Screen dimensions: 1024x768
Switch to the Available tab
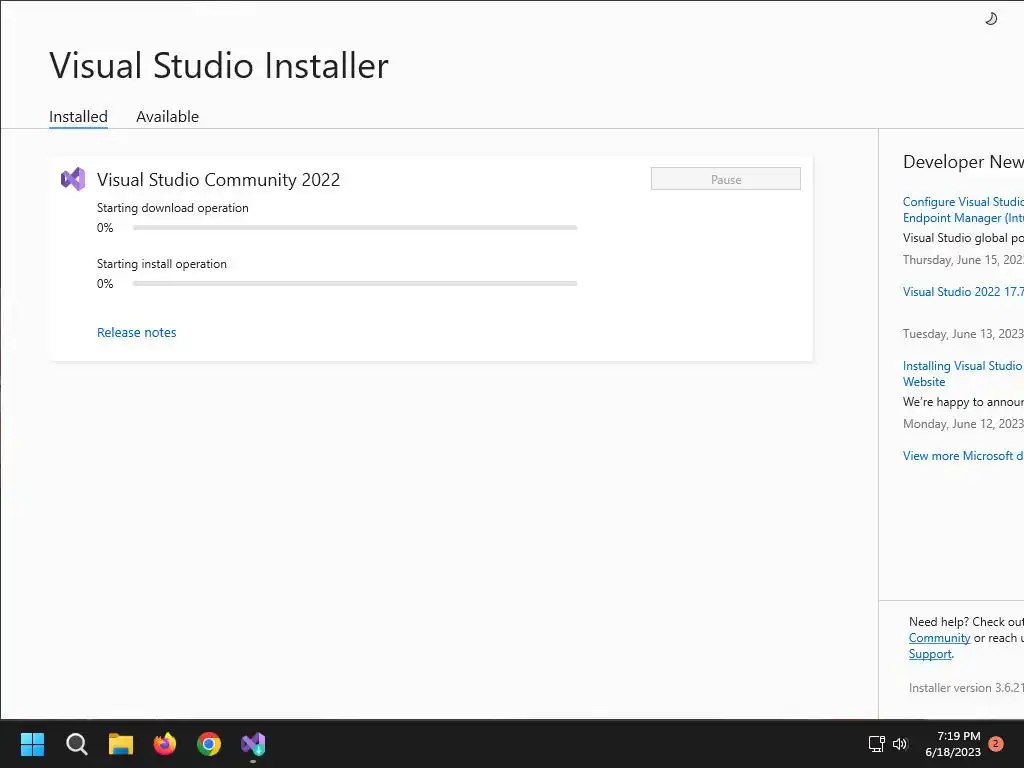[x=167, y=116]
